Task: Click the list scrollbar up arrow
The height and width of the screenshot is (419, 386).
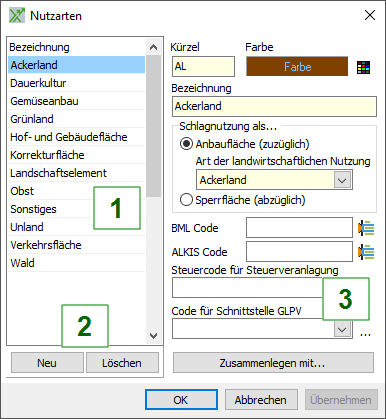Action: pos(153,47)
